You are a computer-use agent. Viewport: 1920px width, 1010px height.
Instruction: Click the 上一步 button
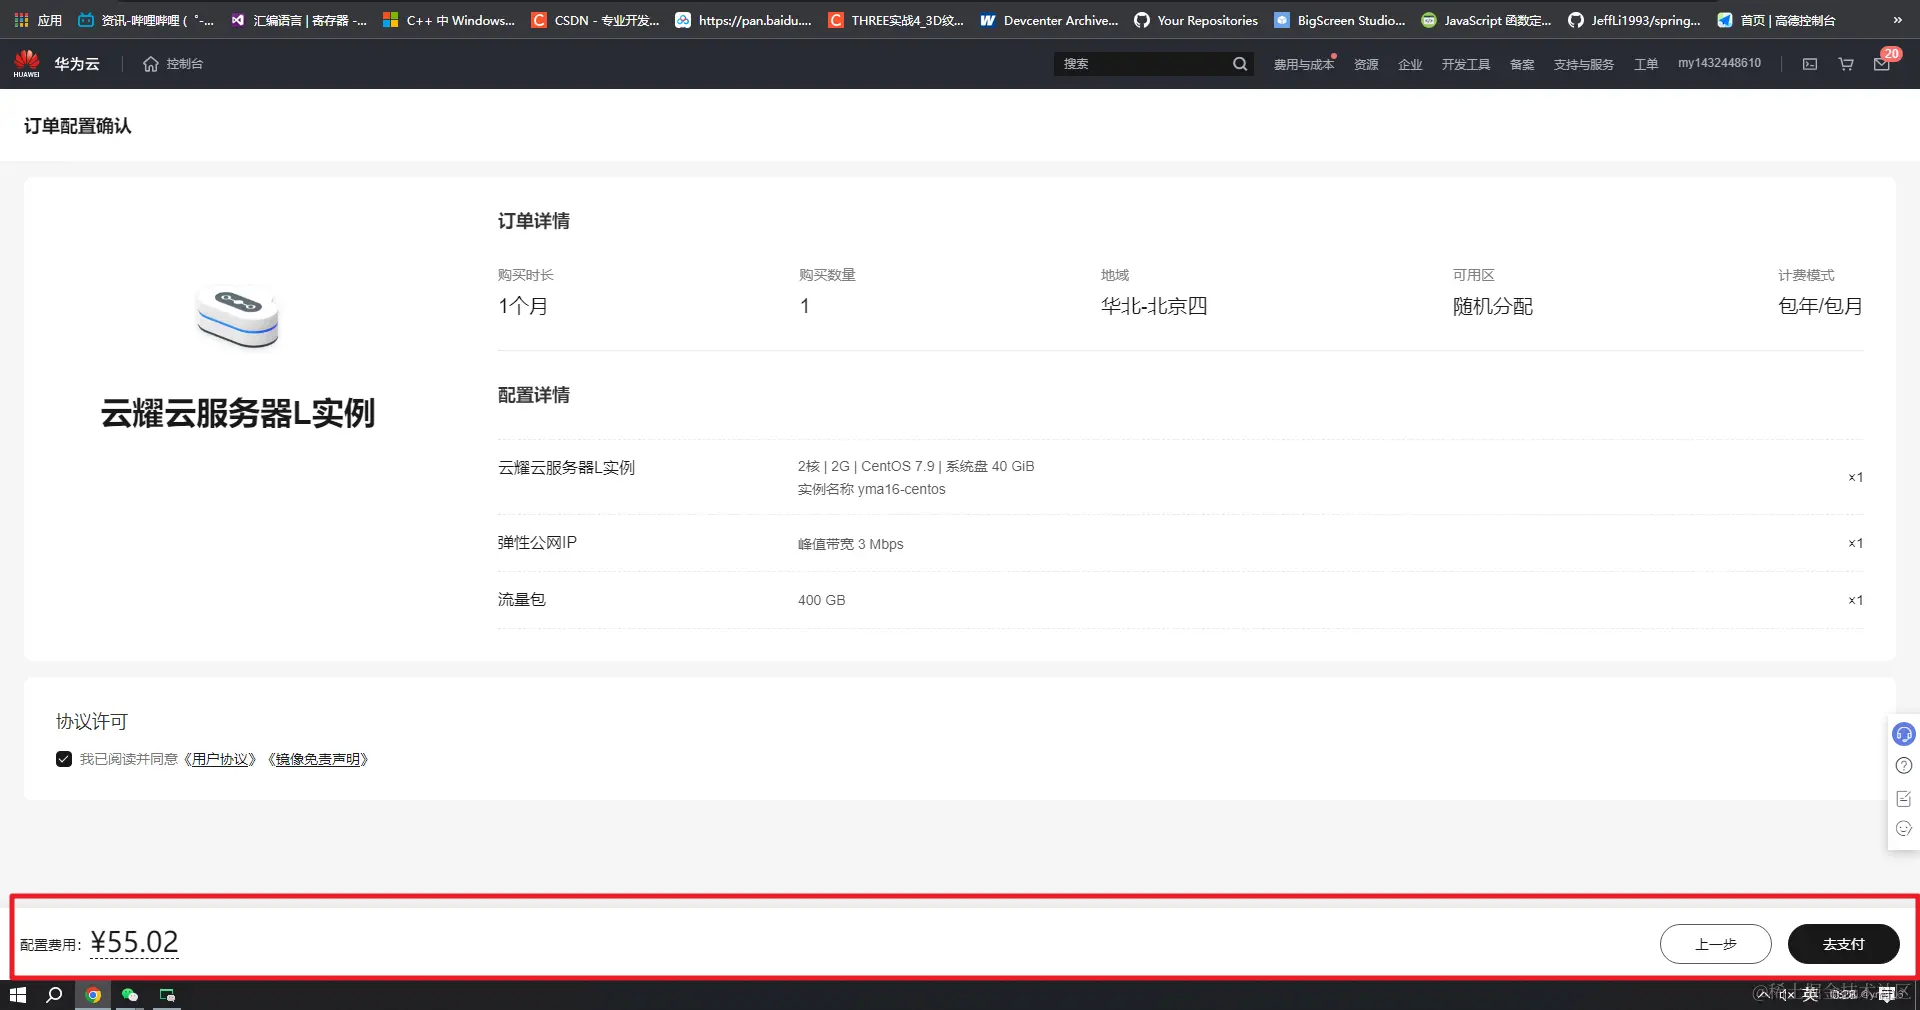(1716, 944)
